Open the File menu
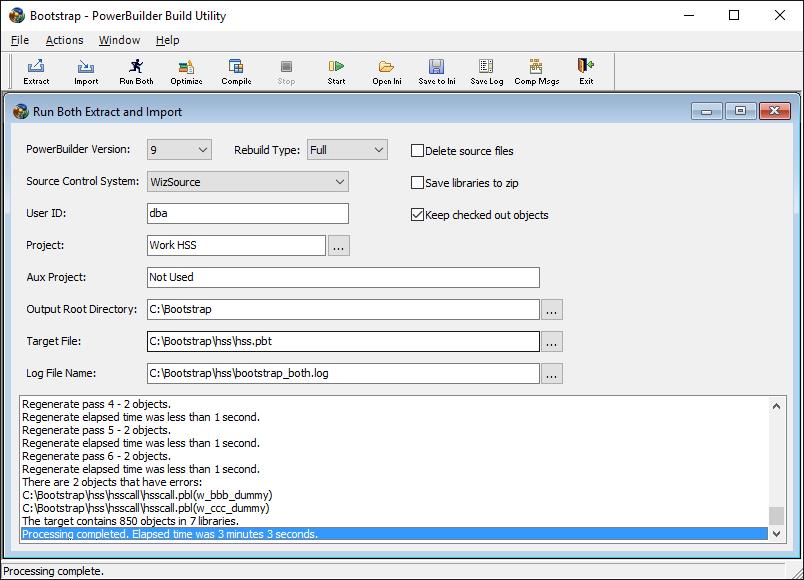This screenshot has width=804, height=580. tap(20, 40)
